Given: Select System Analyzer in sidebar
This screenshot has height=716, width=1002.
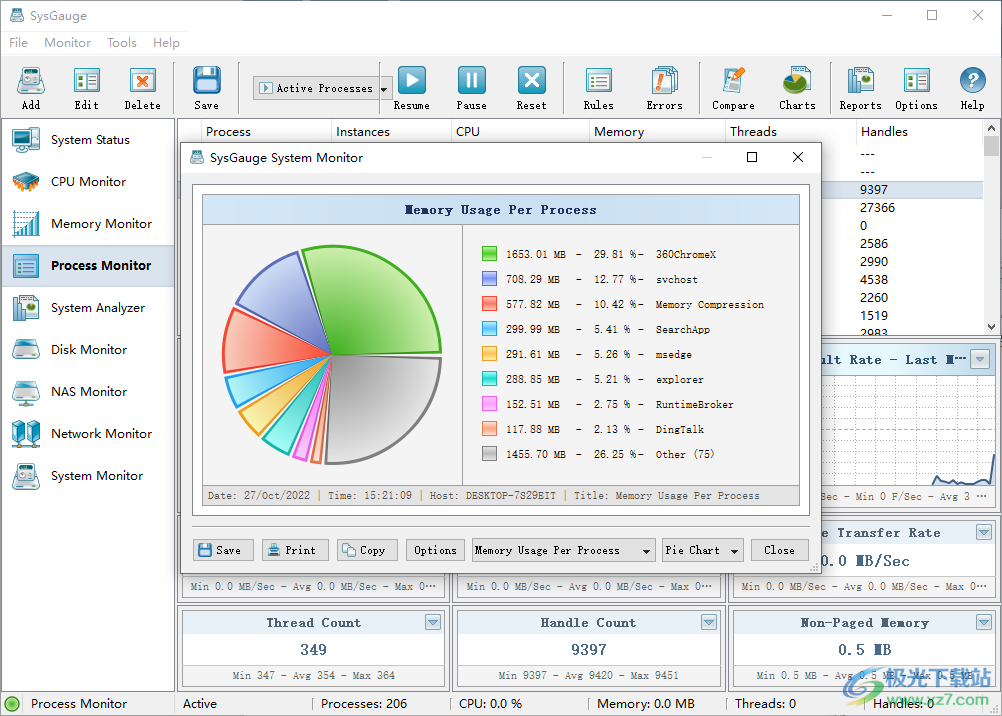Looking at the screenshot, I should click(x=88, y=307).
